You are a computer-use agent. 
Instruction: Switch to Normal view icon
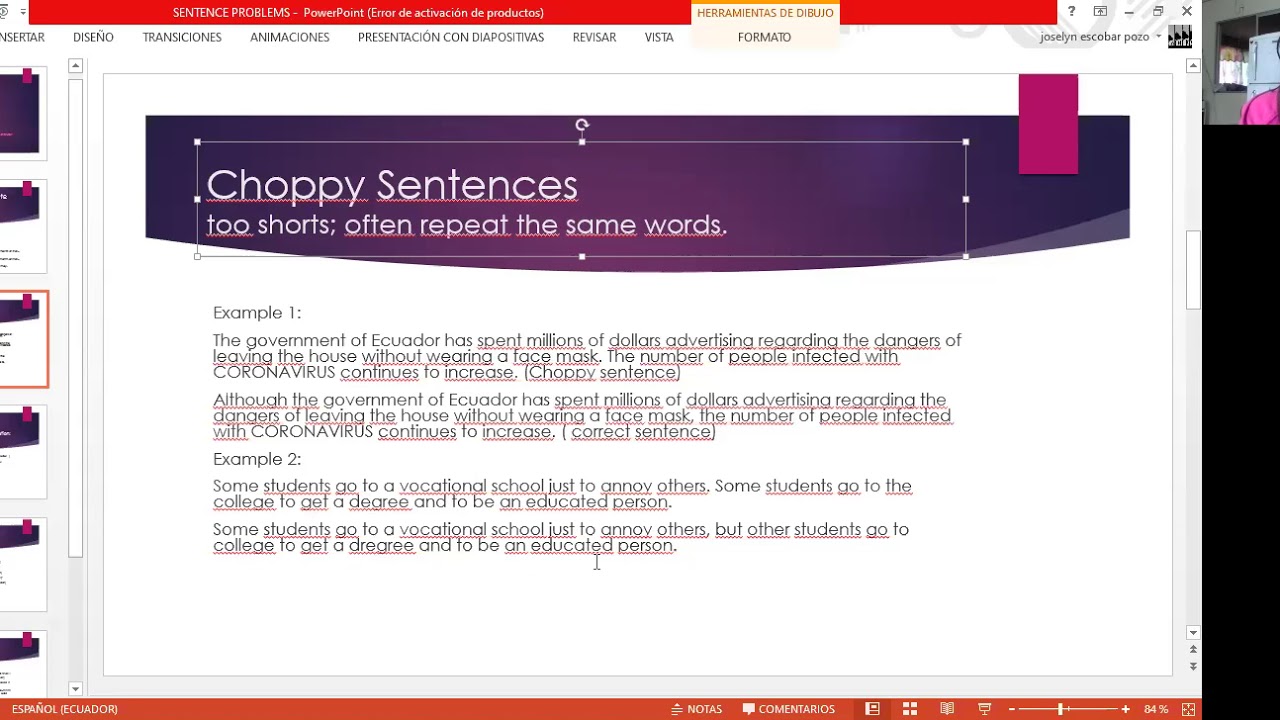872,709
